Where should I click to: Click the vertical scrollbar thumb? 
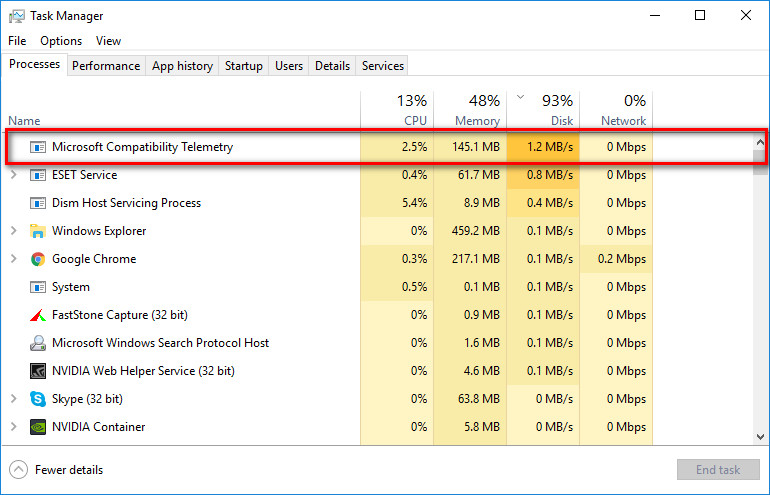[x=760, y=163]
